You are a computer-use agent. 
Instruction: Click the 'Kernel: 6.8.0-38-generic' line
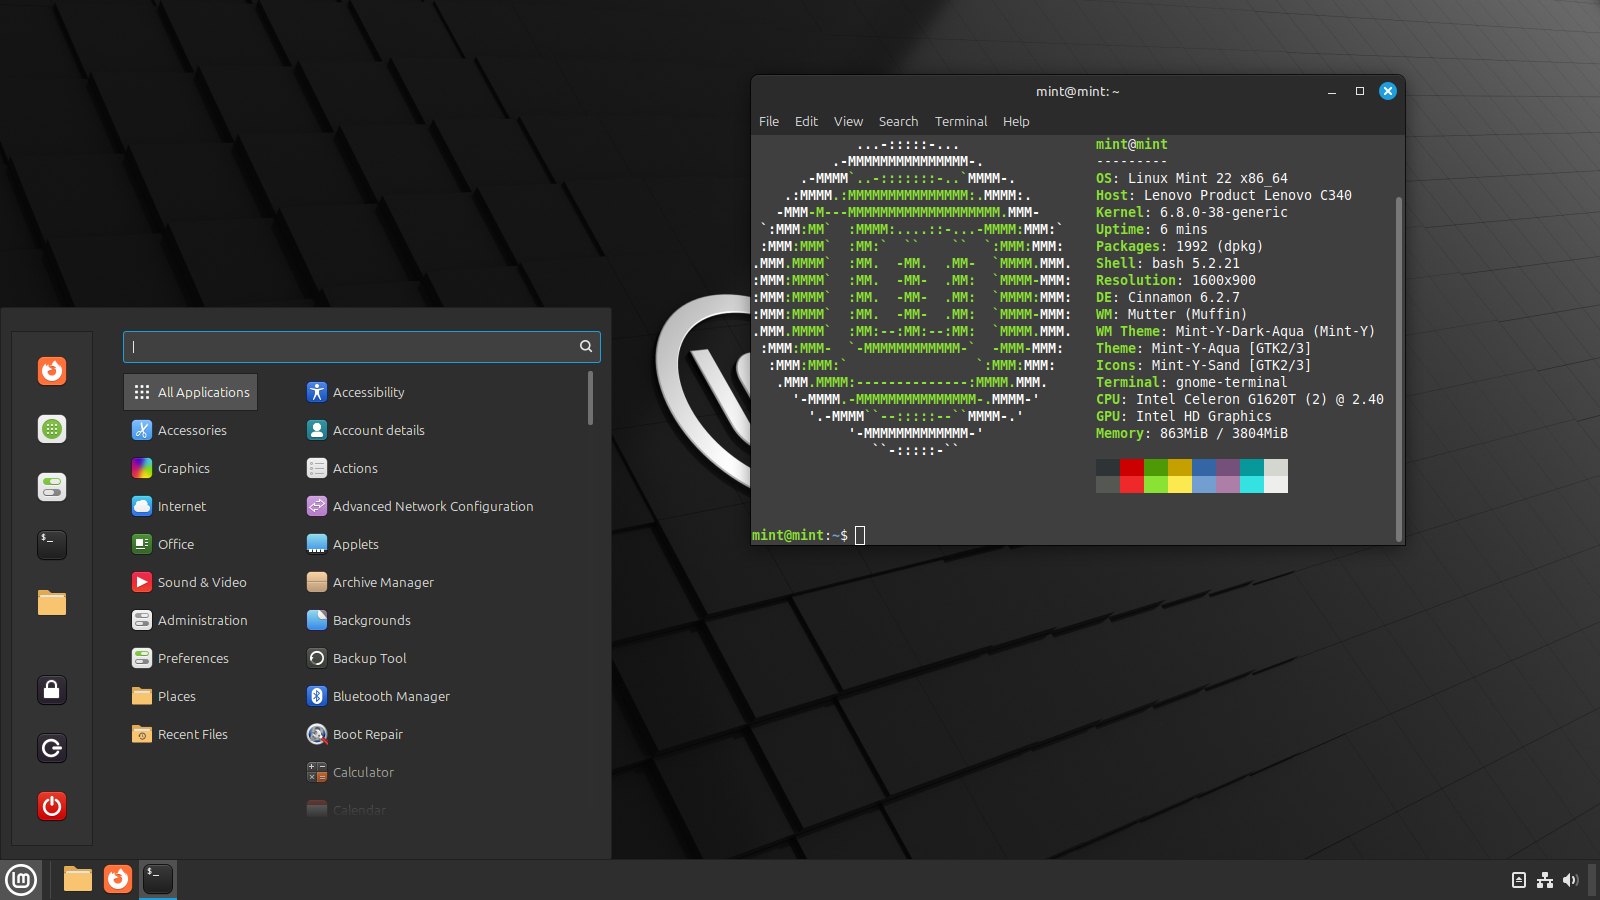1192,213
